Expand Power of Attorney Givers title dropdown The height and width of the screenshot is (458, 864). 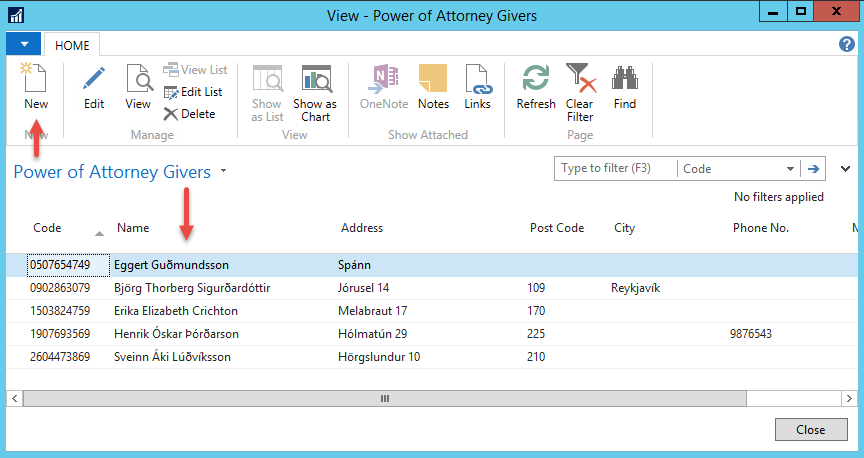pyautogui.click(x=224, y=171)
